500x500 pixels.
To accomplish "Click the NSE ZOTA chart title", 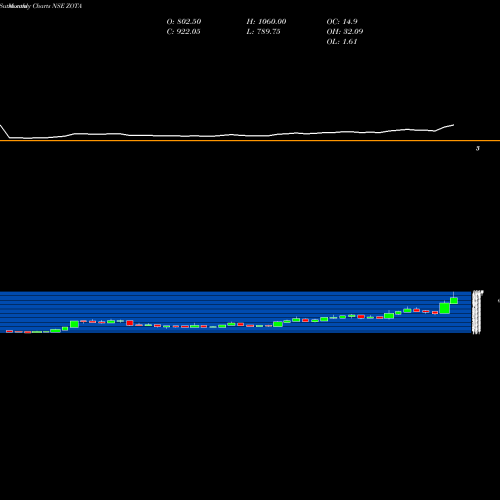I will click(x=41, y=6).
